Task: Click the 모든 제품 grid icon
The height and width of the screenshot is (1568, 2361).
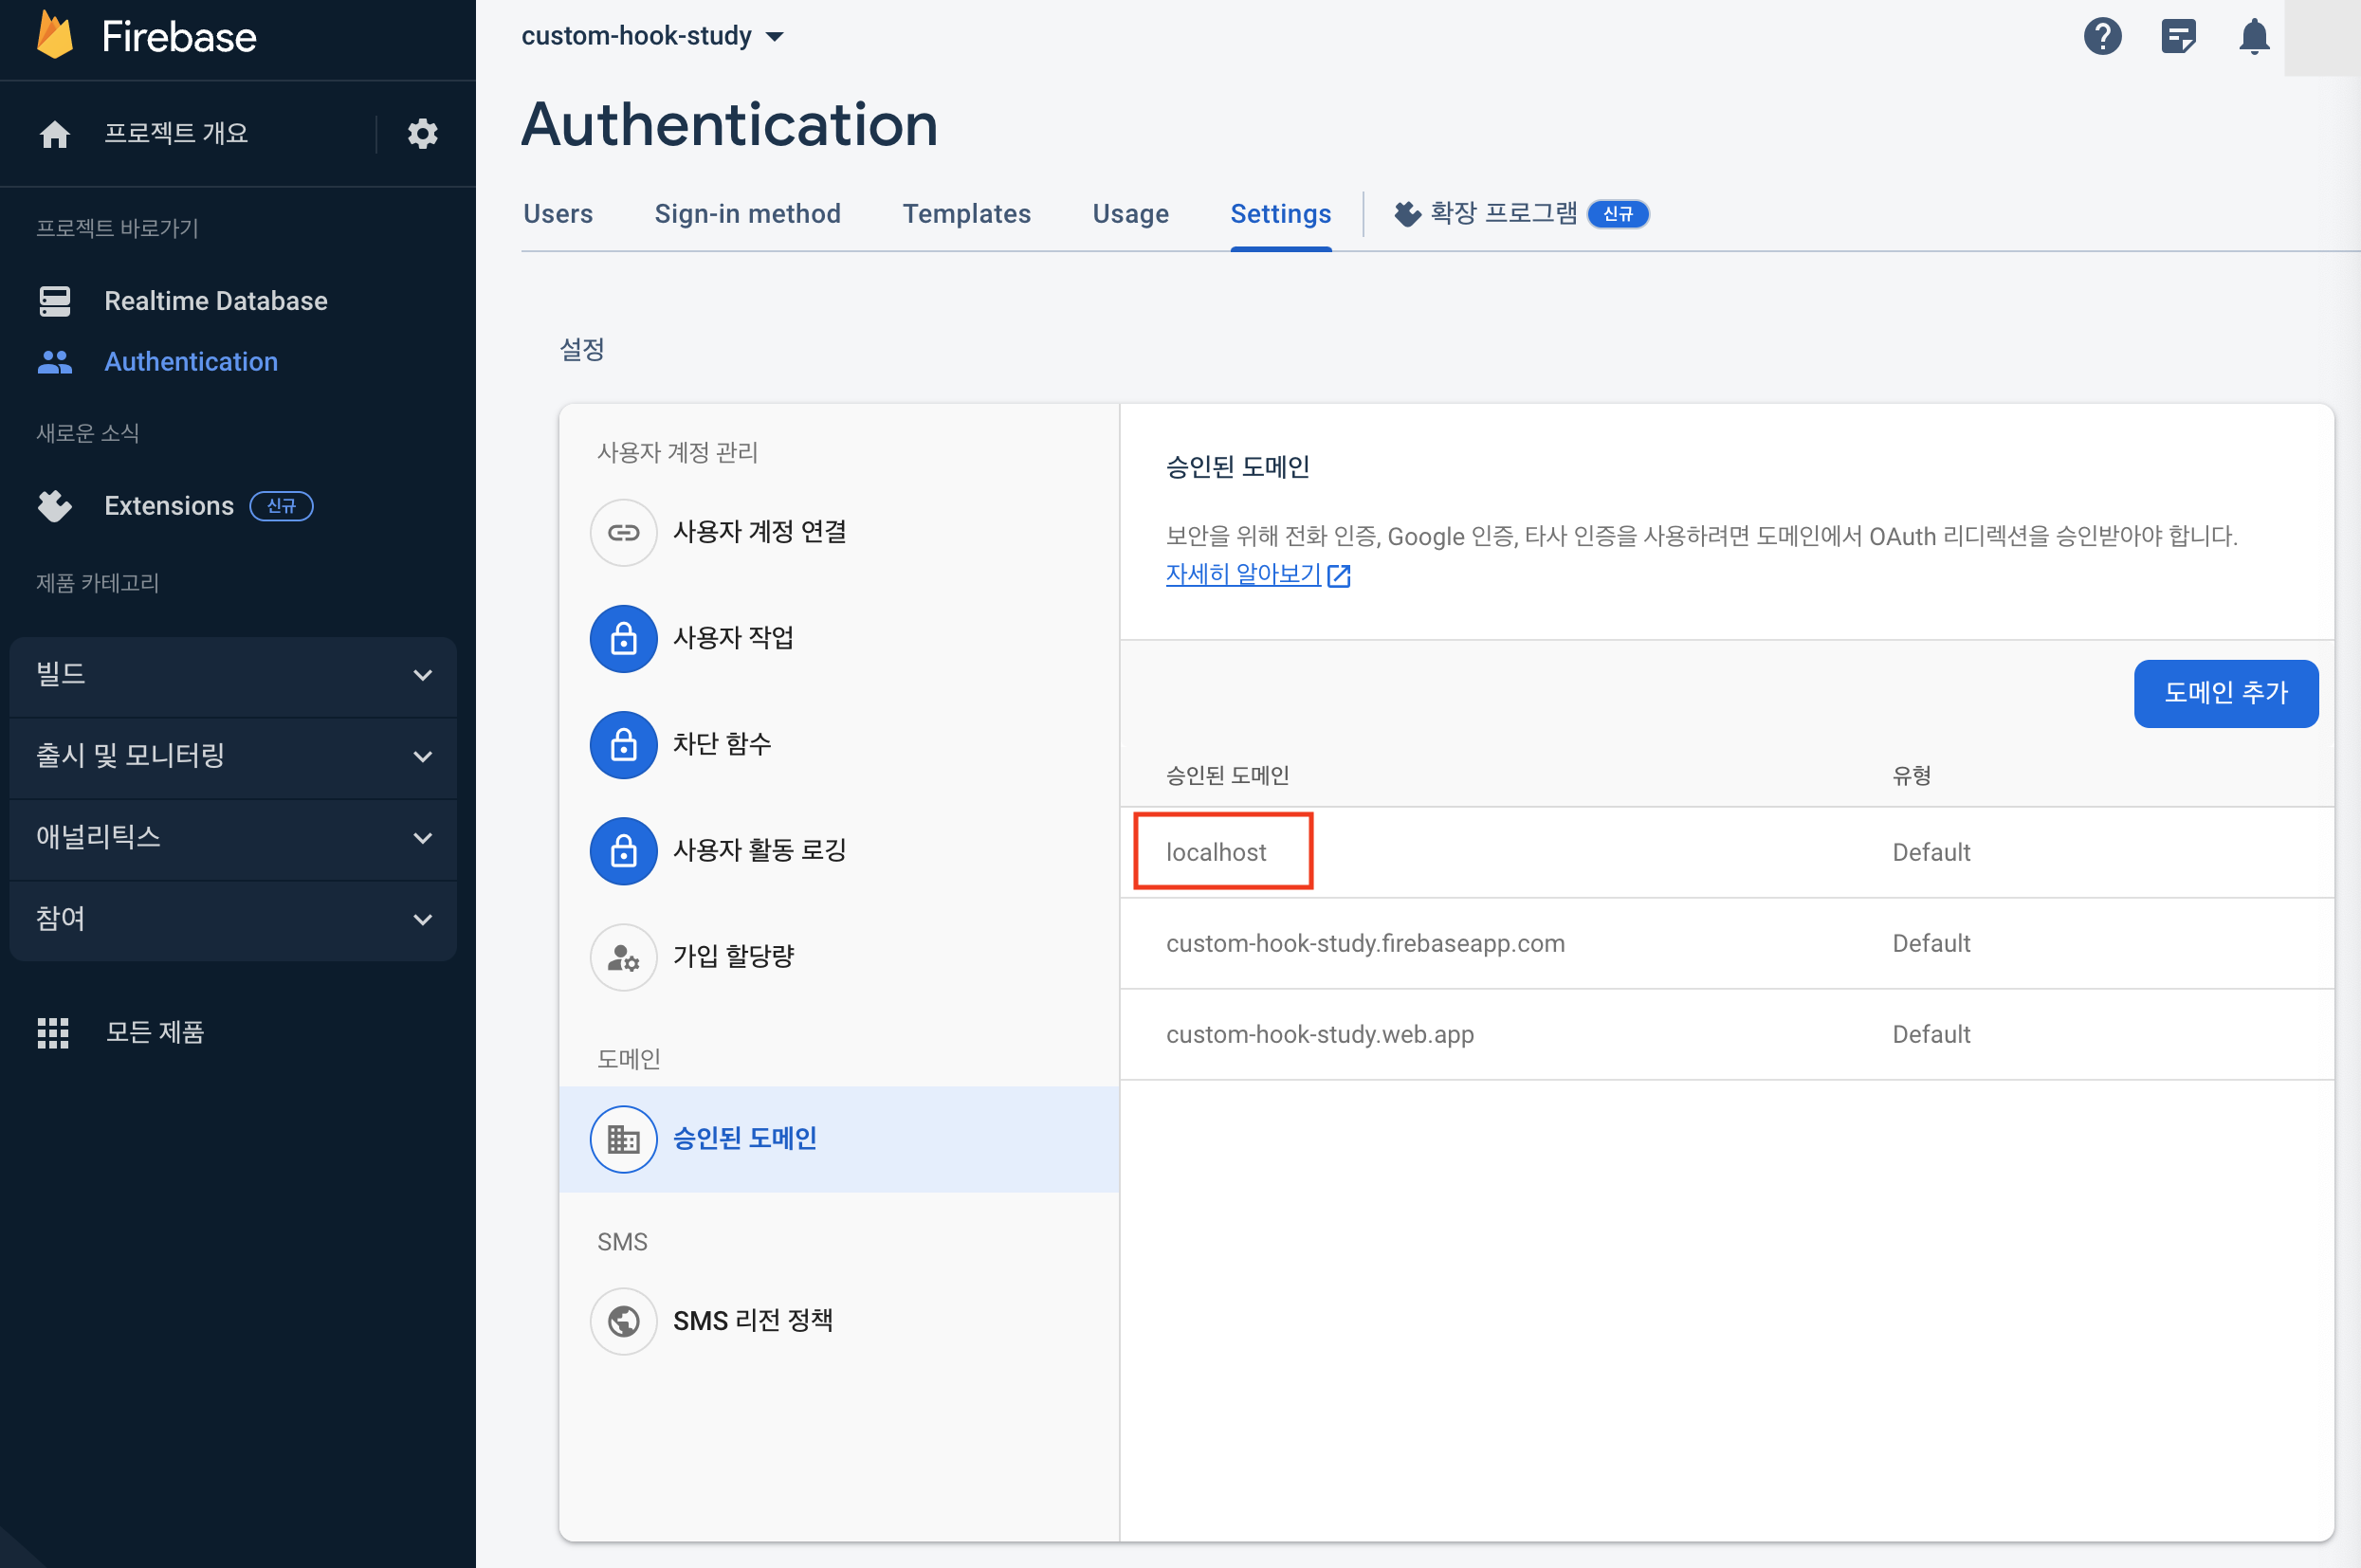Action: pyautogui.click(x=53, y=1032)
